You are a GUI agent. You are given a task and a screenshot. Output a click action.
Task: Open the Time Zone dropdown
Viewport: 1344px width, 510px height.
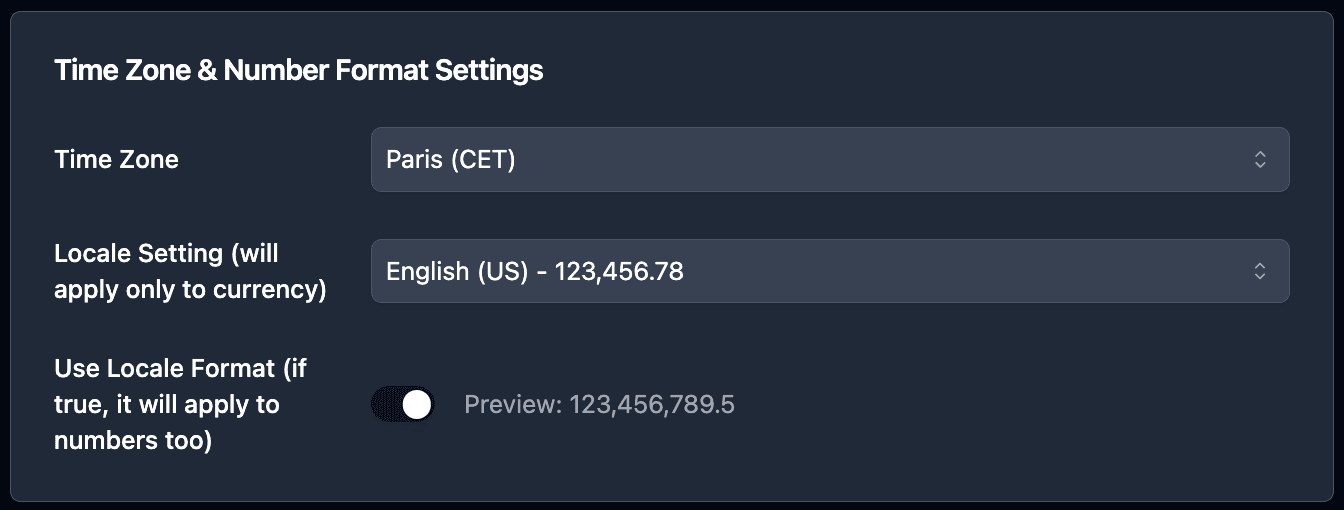tap(829, 159)
